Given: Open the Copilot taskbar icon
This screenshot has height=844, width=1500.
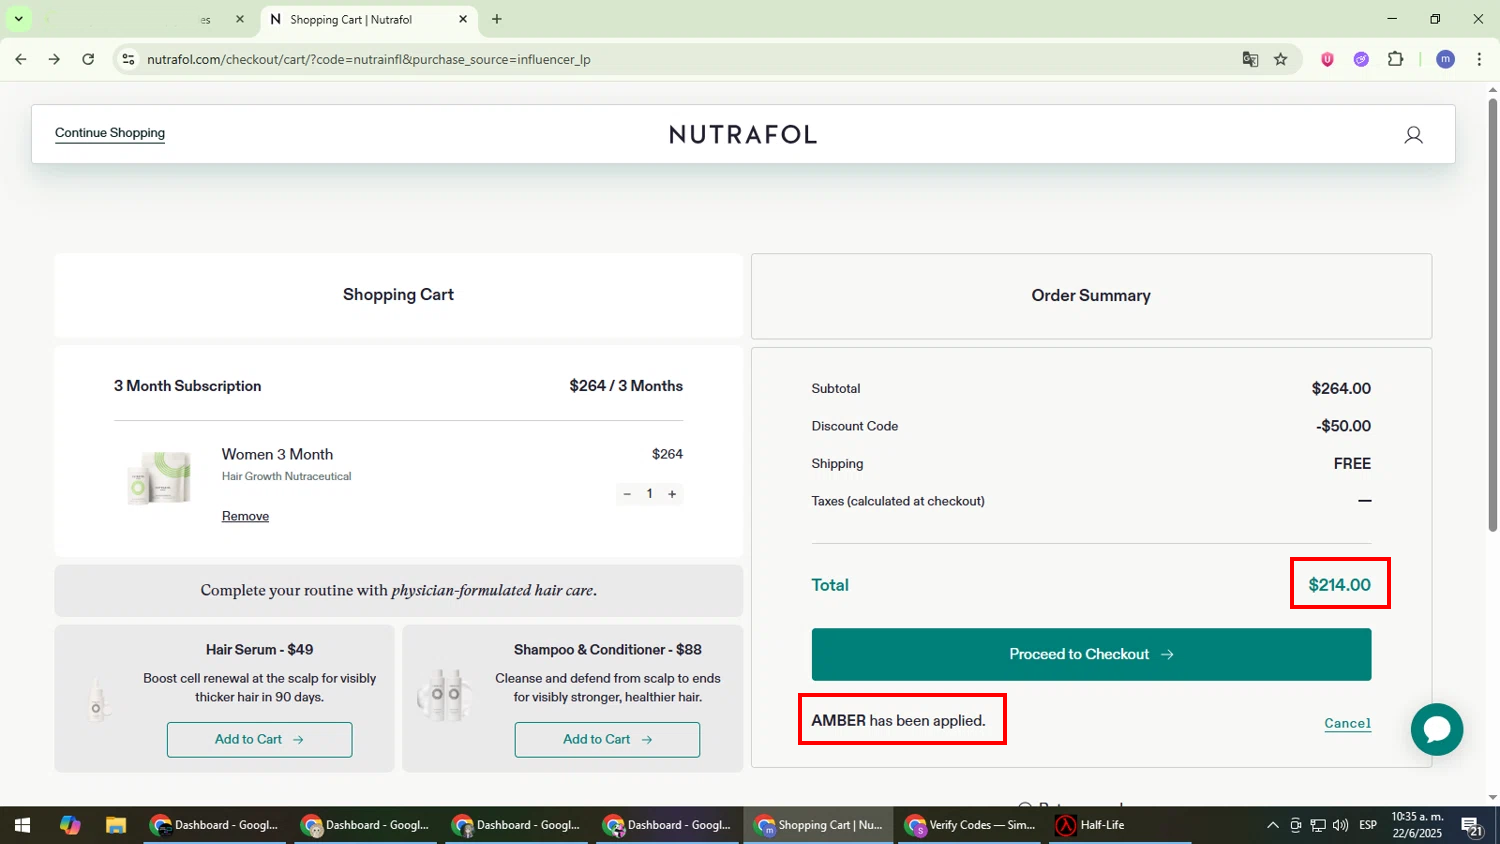Looking at the screenshot, I should (x=70, y=825).
